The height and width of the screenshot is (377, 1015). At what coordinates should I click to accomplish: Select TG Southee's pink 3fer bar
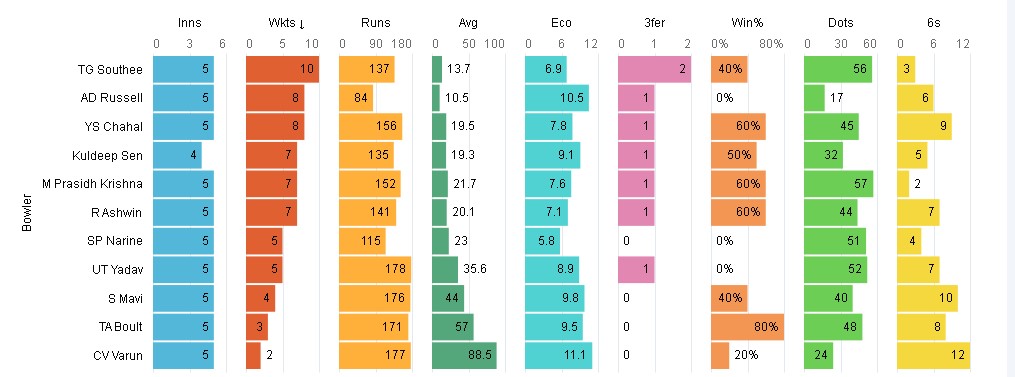pos(654,69)
